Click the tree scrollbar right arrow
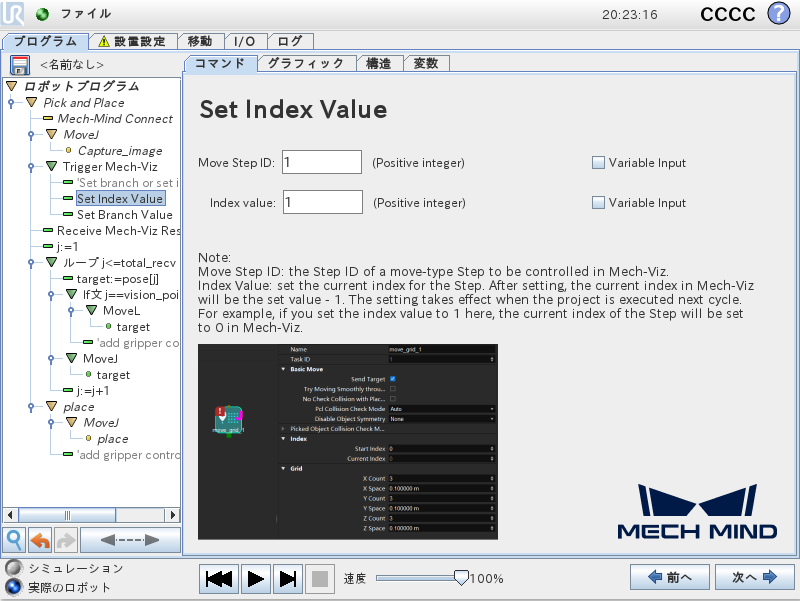This screenshot has height=601, width=800. click(173, 515)
